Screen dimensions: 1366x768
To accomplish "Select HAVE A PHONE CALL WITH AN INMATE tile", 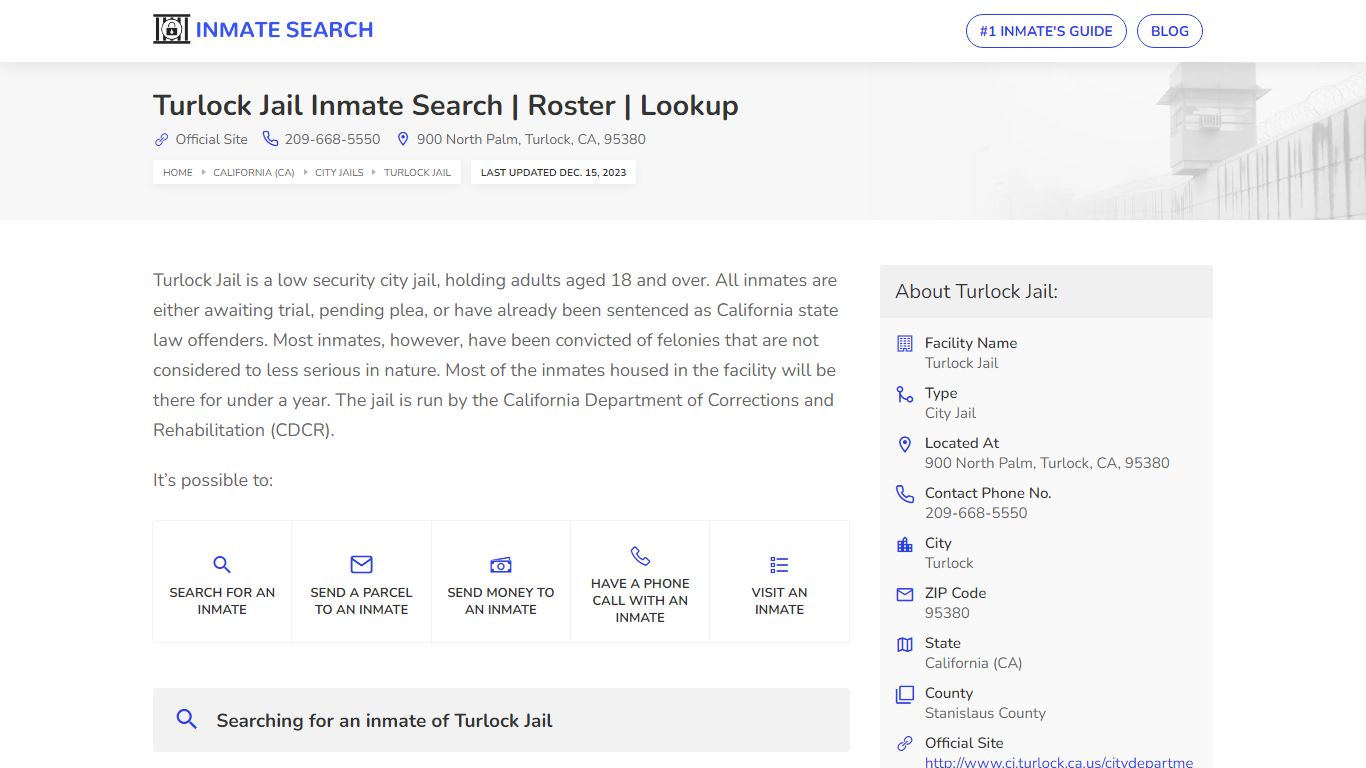I will pyautogui.click(x=640, y=581).
